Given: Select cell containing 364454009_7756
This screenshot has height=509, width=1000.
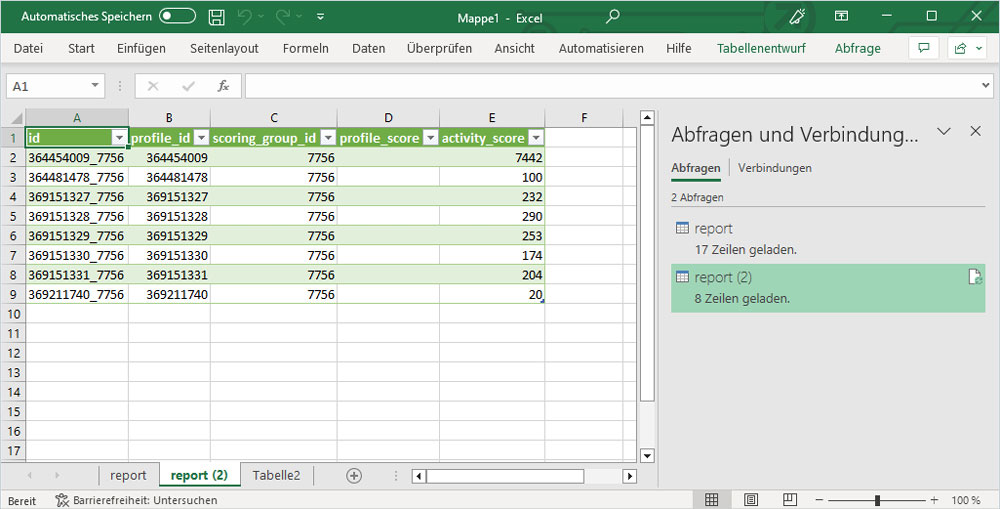Looking at the screenshot, I should click(x=77, y=158).
